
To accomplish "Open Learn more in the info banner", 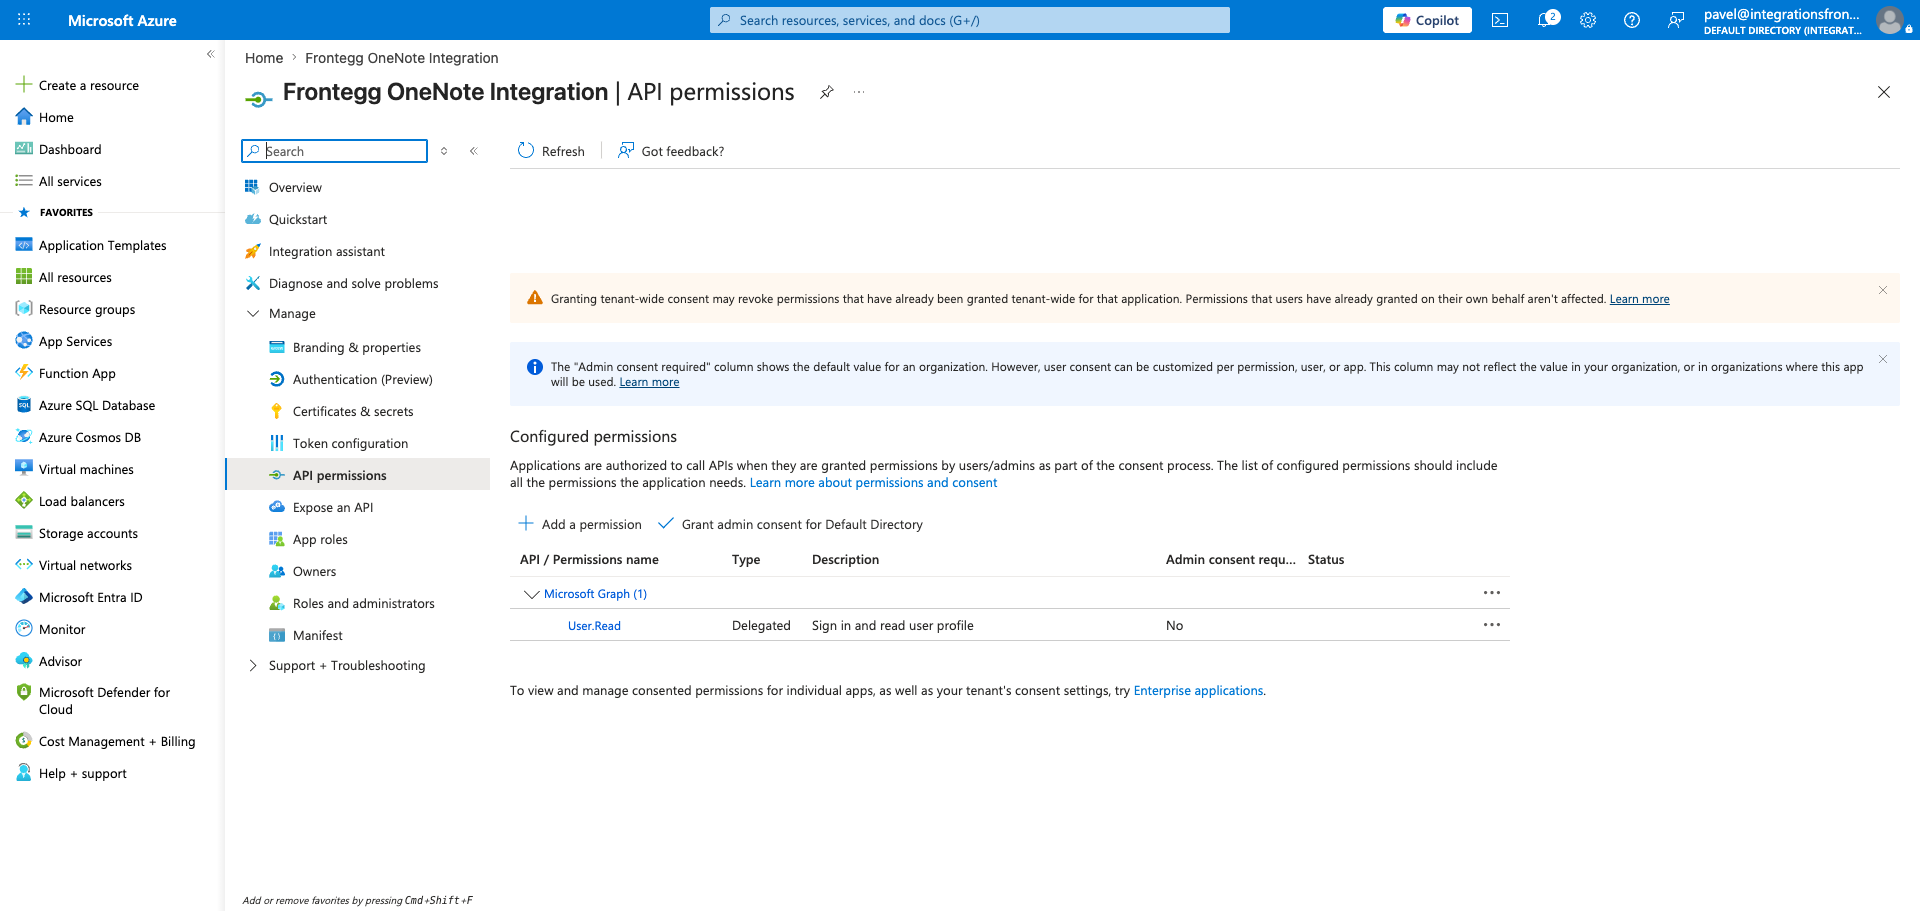I will (x=649, y=382).
